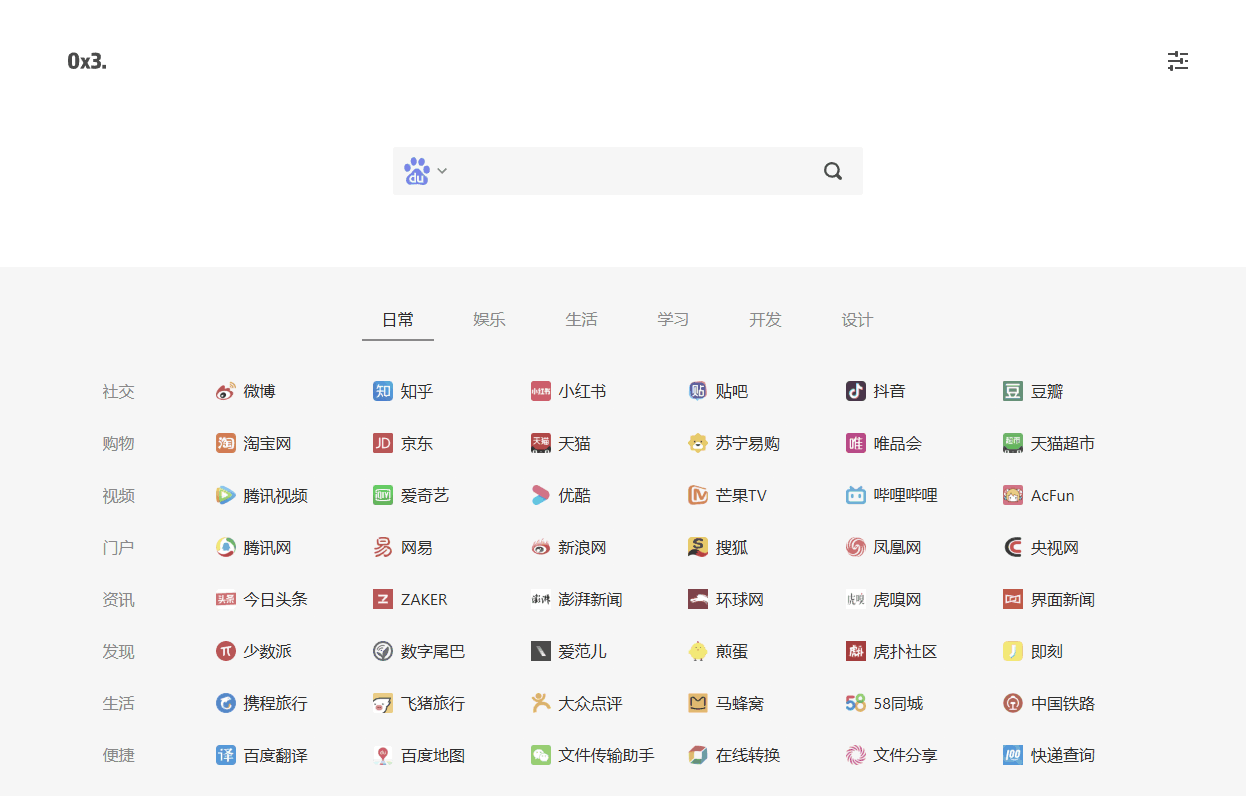Click the Baidu Translate (百度翻译) icon
The width and height of the screenshot is (1246, 796).
pos(226,755)
